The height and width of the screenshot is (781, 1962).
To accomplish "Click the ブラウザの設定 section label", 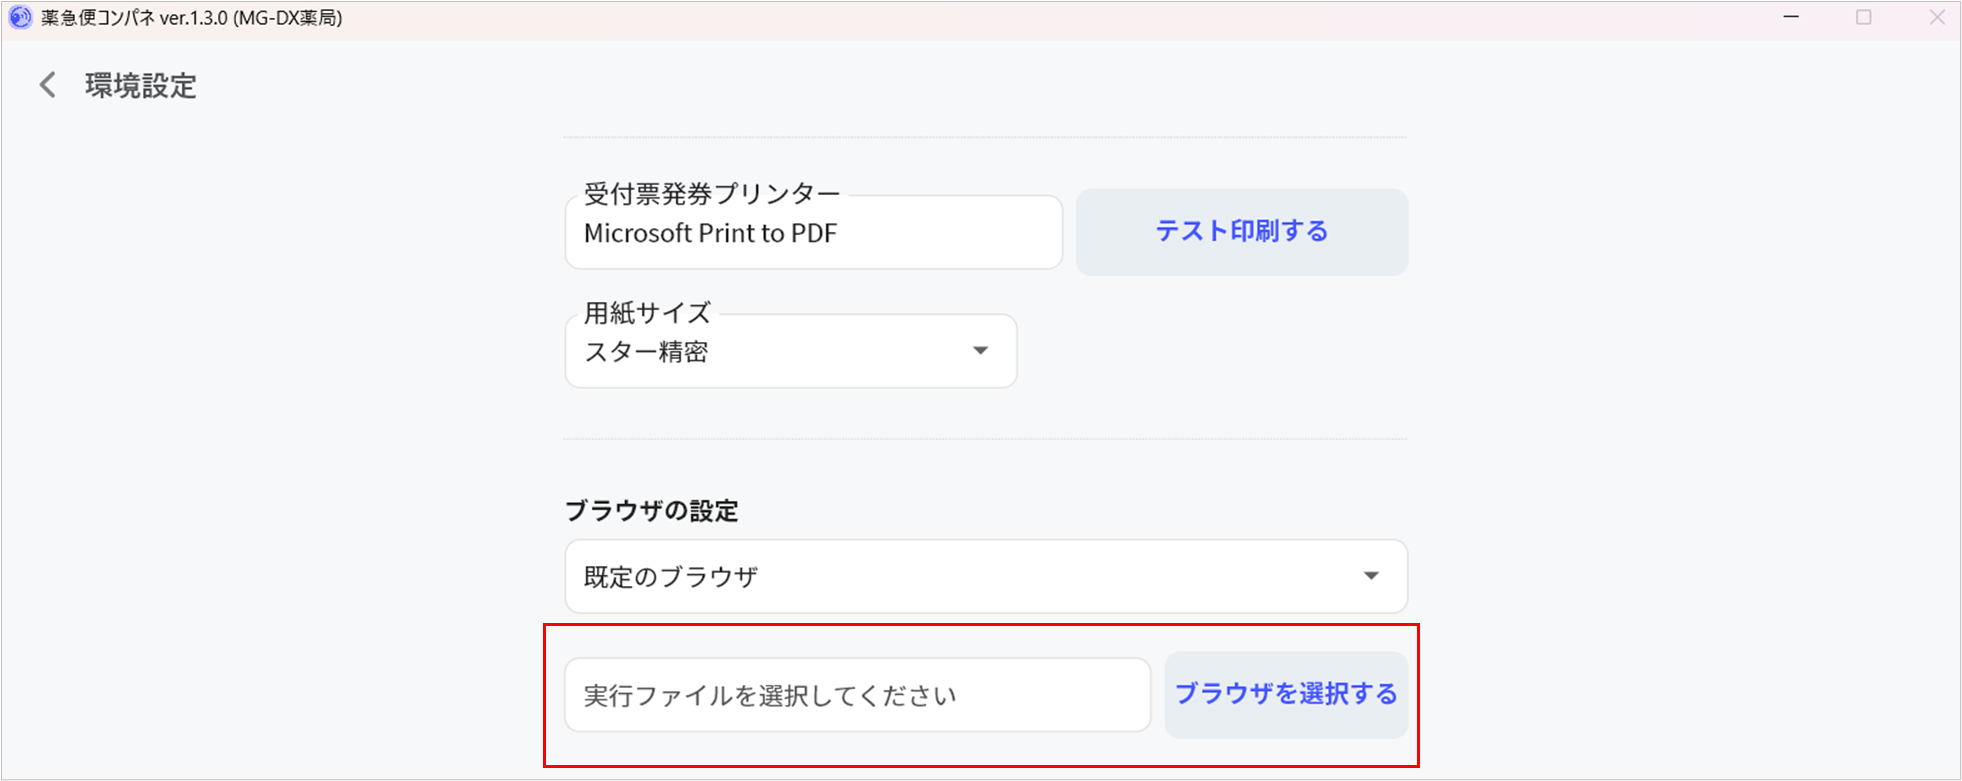I will click(x=651, y=511).
